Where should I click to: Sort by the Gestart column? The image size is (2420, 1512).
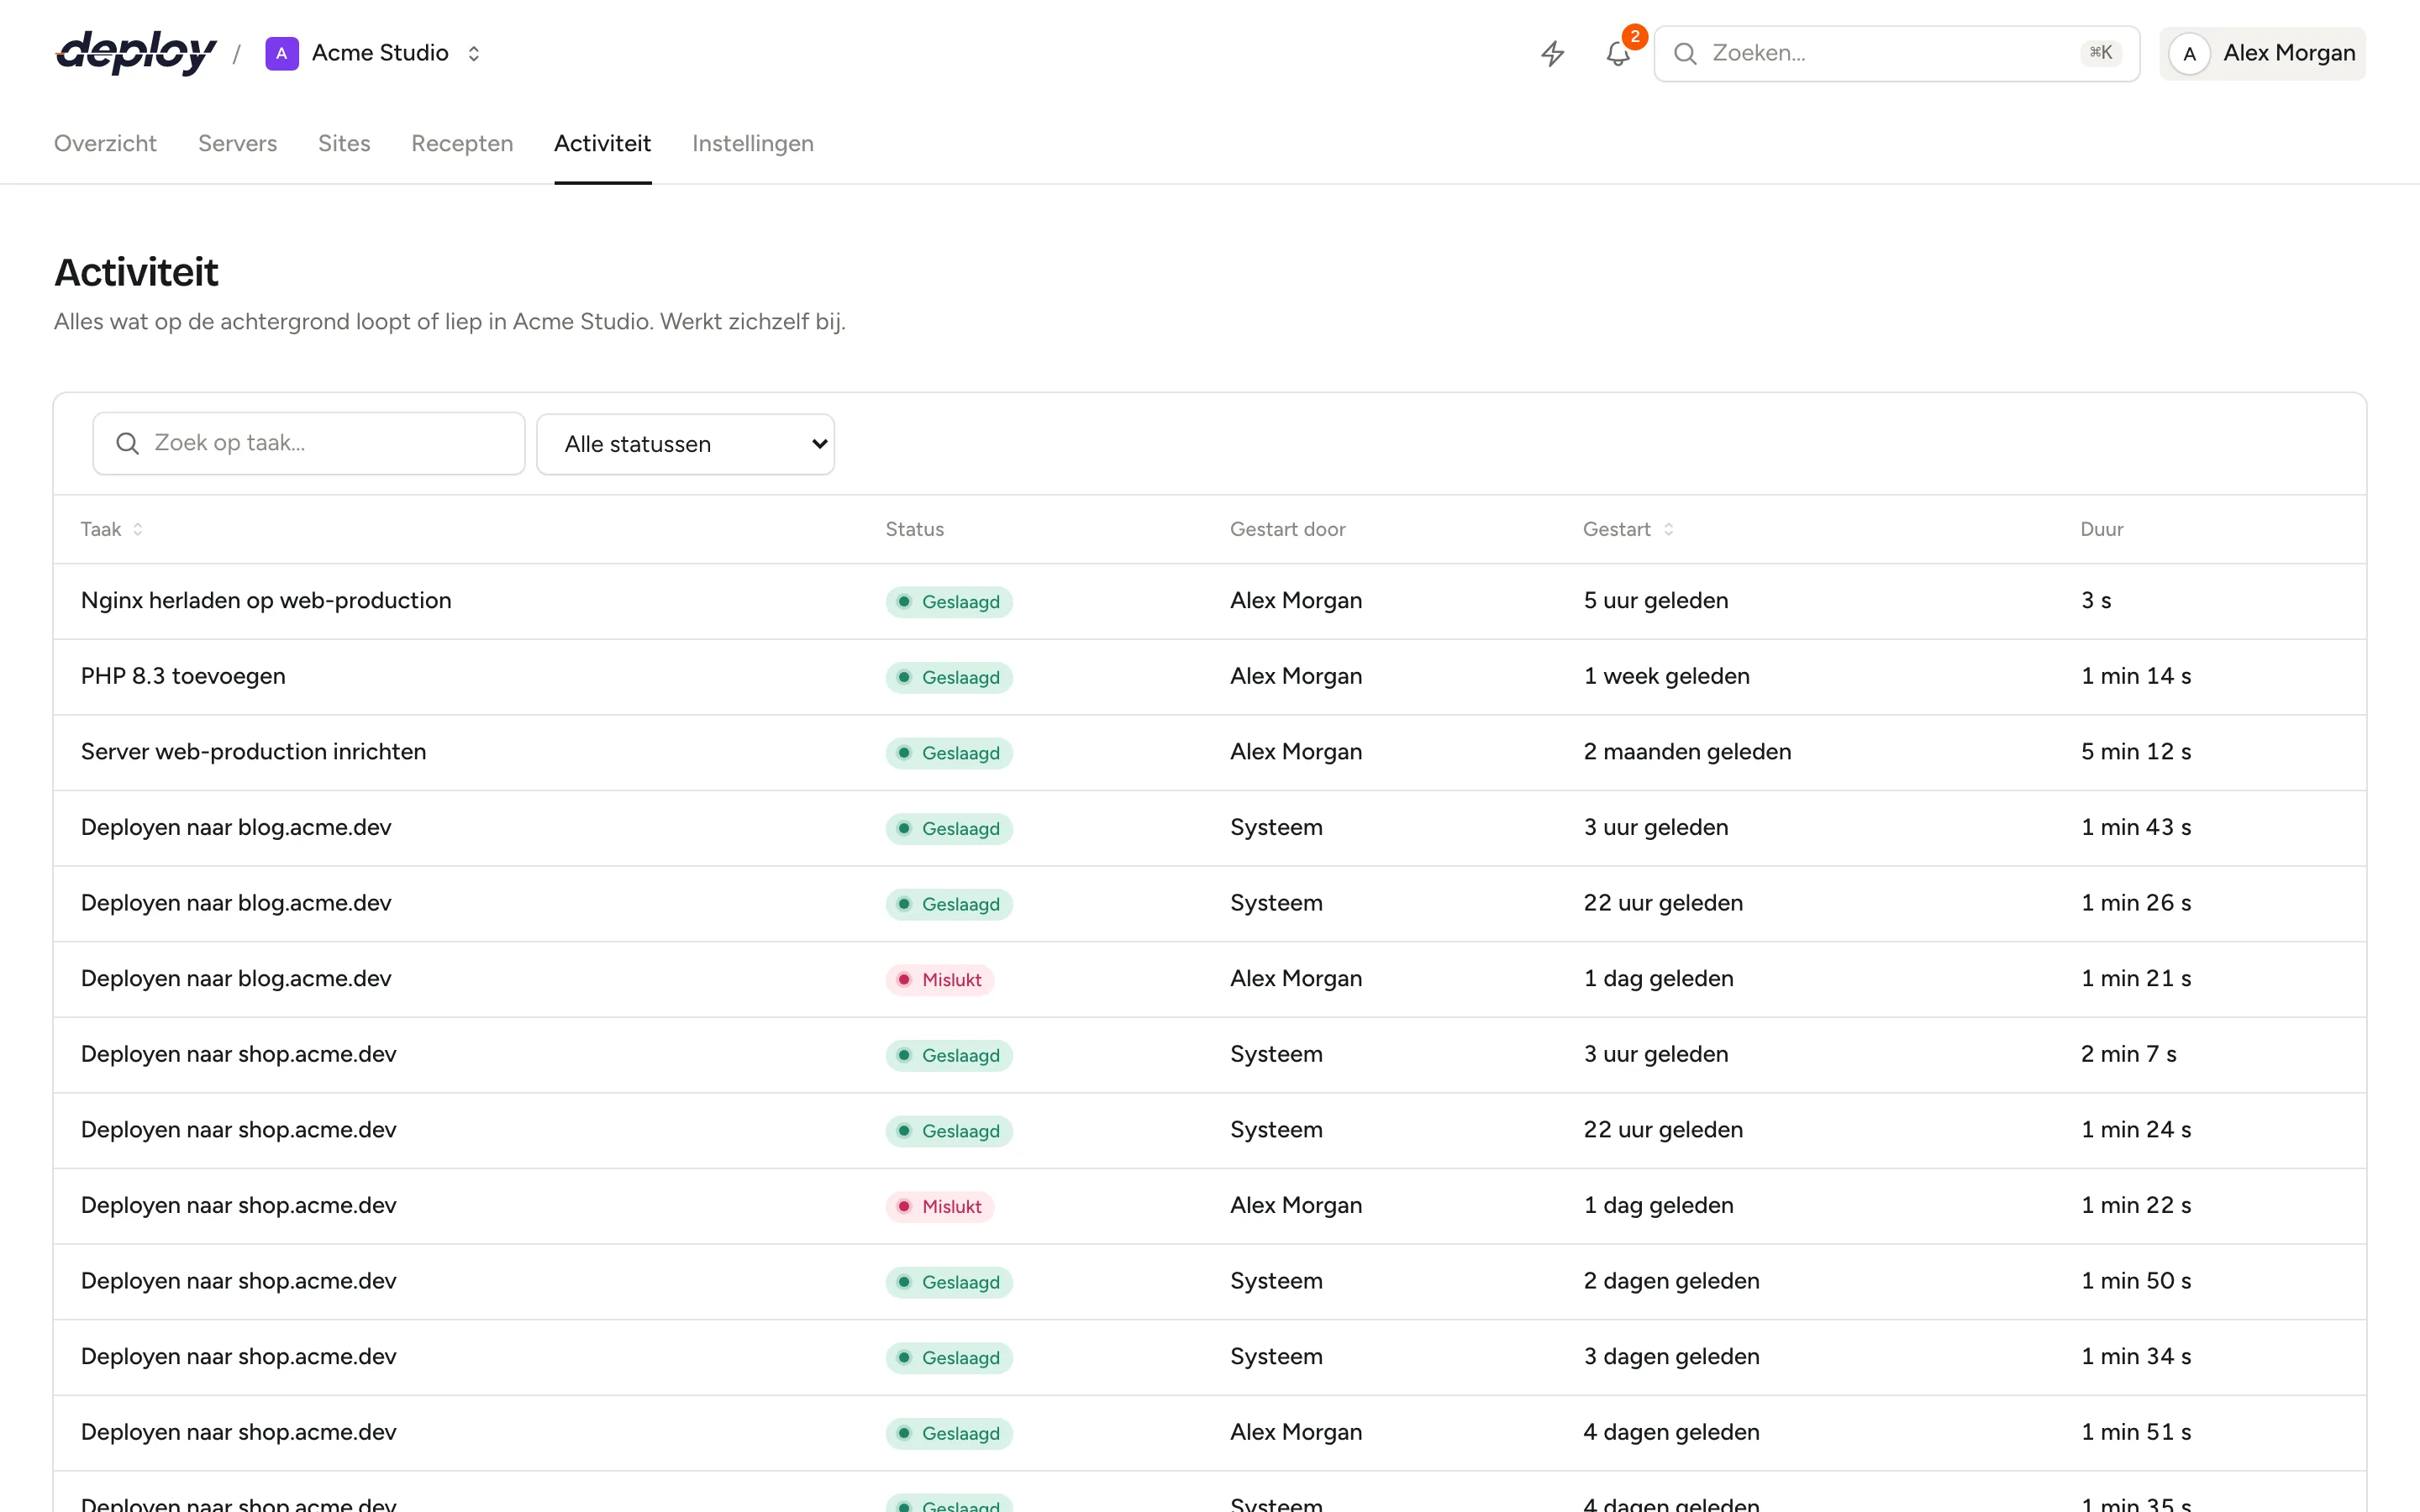coord(1628,529)
